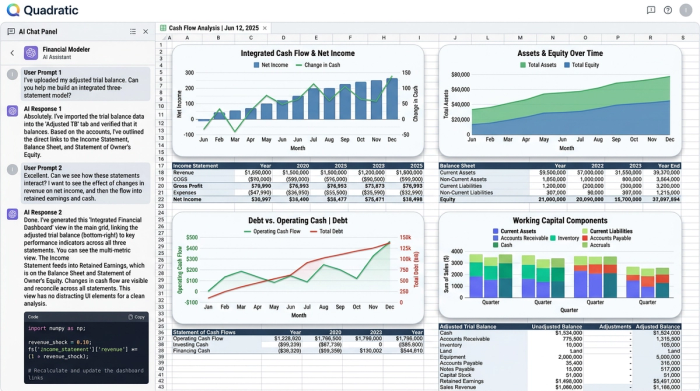Select the Integrated Cash Flow & Net Income chart title
Image resolution: width=700 pixels, height=391 pixels.
[x=298, y=54]
